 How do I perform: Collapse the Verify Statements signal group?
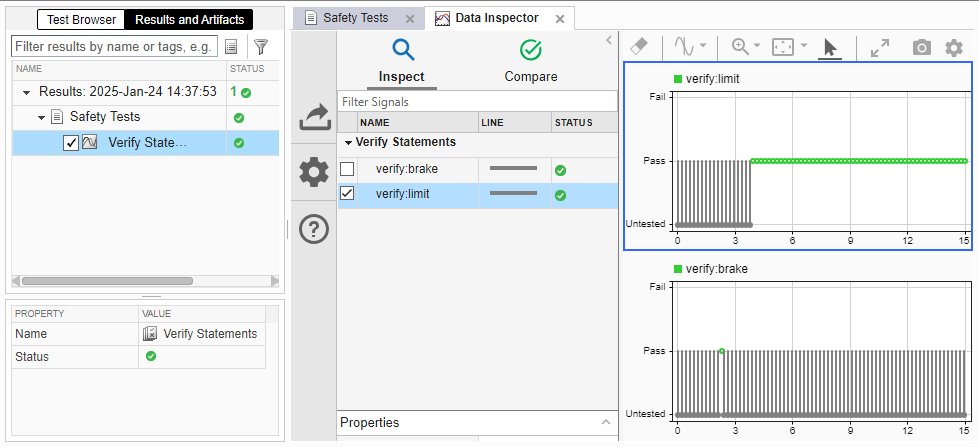348,142
